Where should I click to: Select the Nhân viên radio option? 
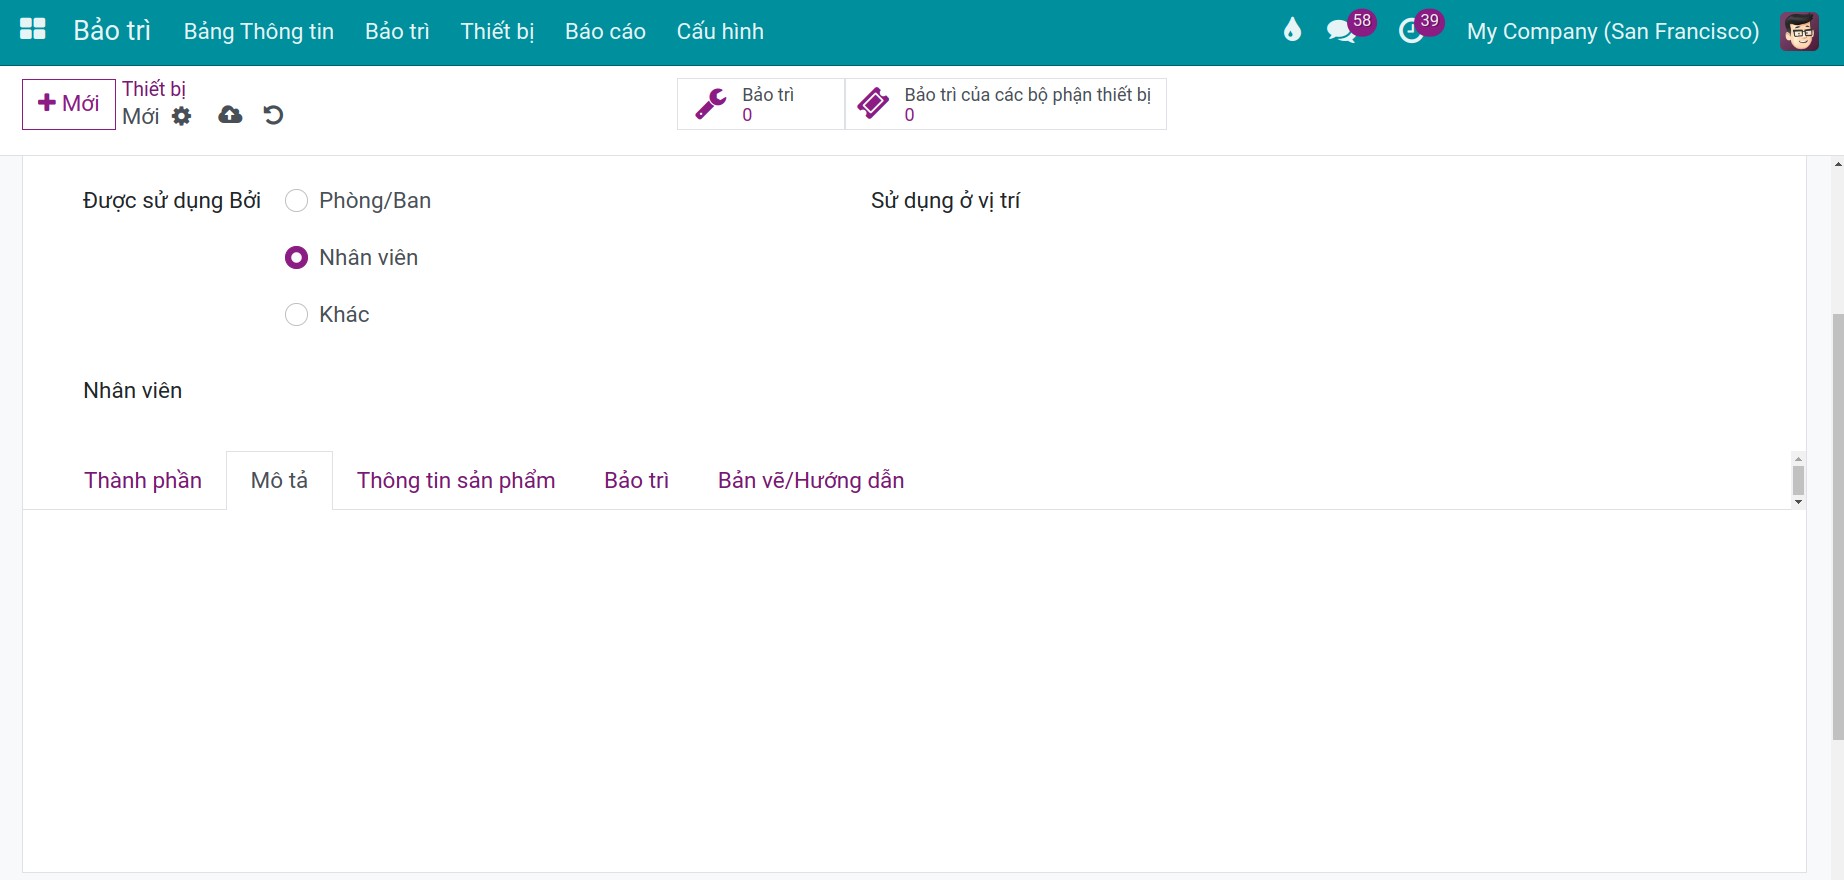tap(296, 258)
